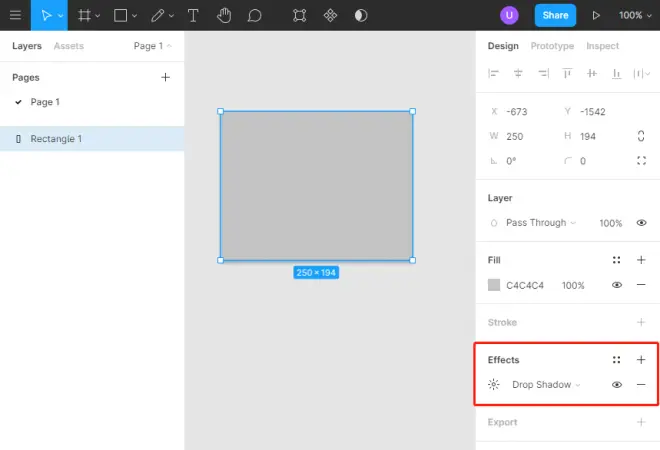
Task: Toggle Fill visibility eye icon
Action: tap(617, 285)
